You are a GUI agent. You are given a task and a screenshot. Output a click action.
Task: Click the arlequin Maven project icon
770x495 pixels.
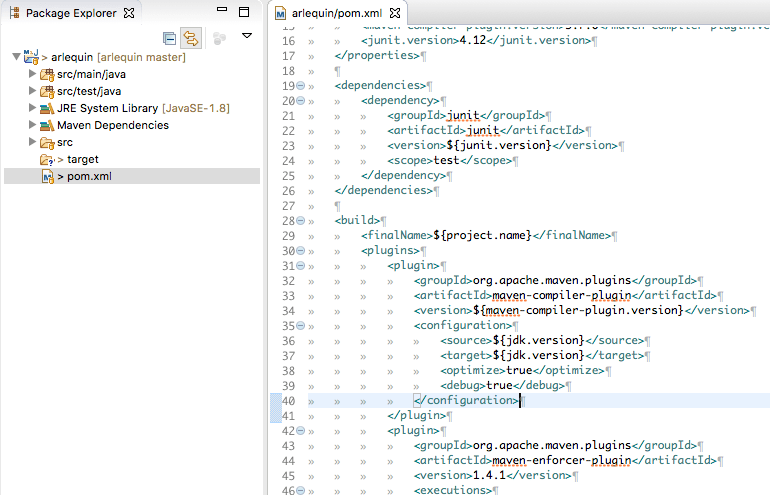click(x=31, y=57)
